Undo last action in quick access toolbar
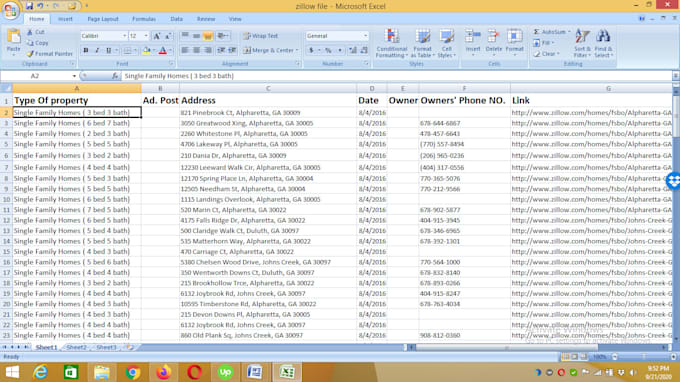 pos(40,6)
